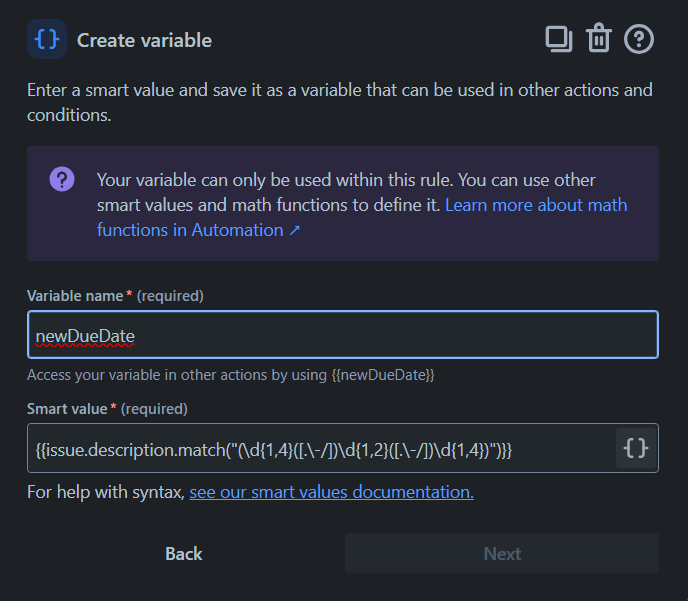Image resolution: width=688 pixels, height=601 pixels.
Task: Click the 'Variable name (required)' label
Action: pyautogui.click(x=115, y=296)
